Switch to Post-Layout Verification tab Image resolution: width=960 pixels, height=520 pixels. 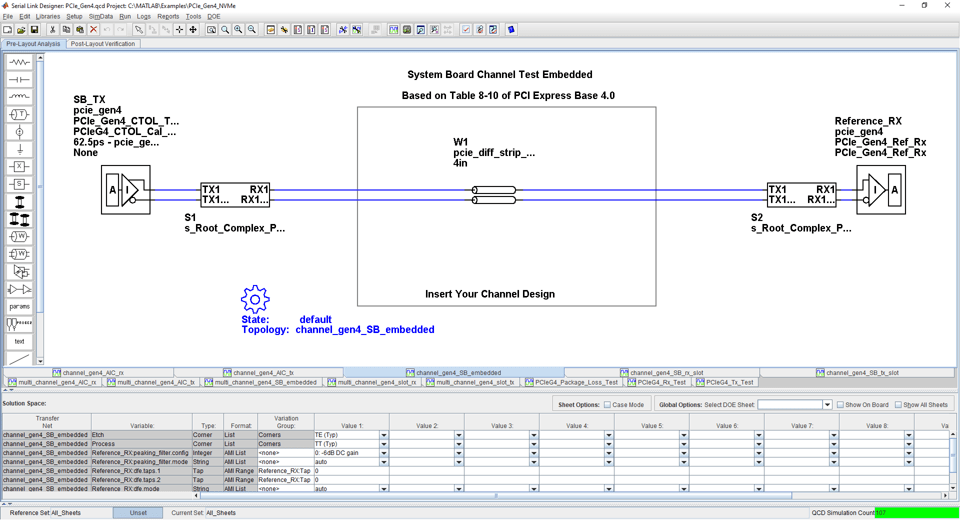point(103,44)
